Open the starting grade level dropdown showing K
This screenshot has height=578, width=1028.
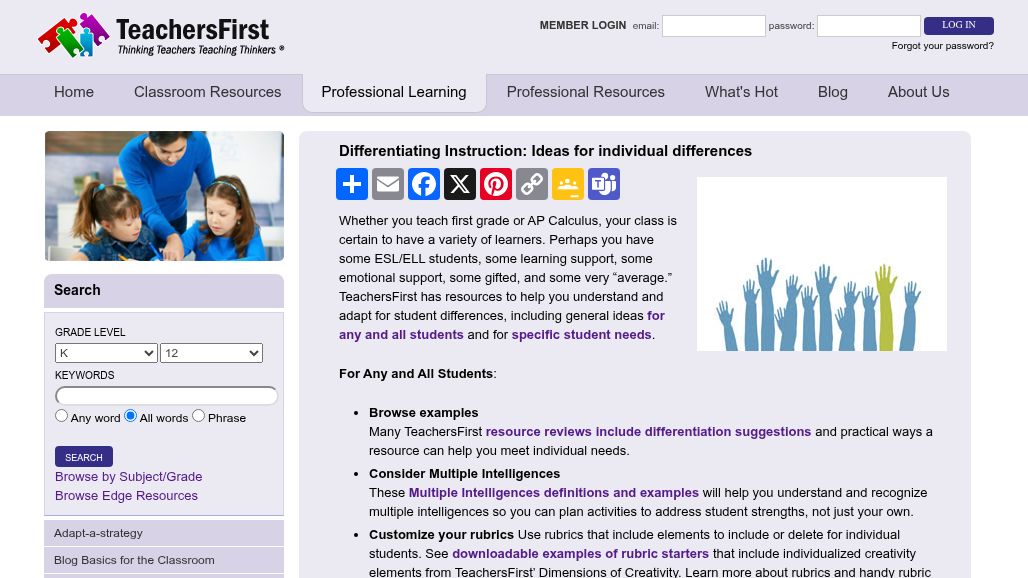106,353
